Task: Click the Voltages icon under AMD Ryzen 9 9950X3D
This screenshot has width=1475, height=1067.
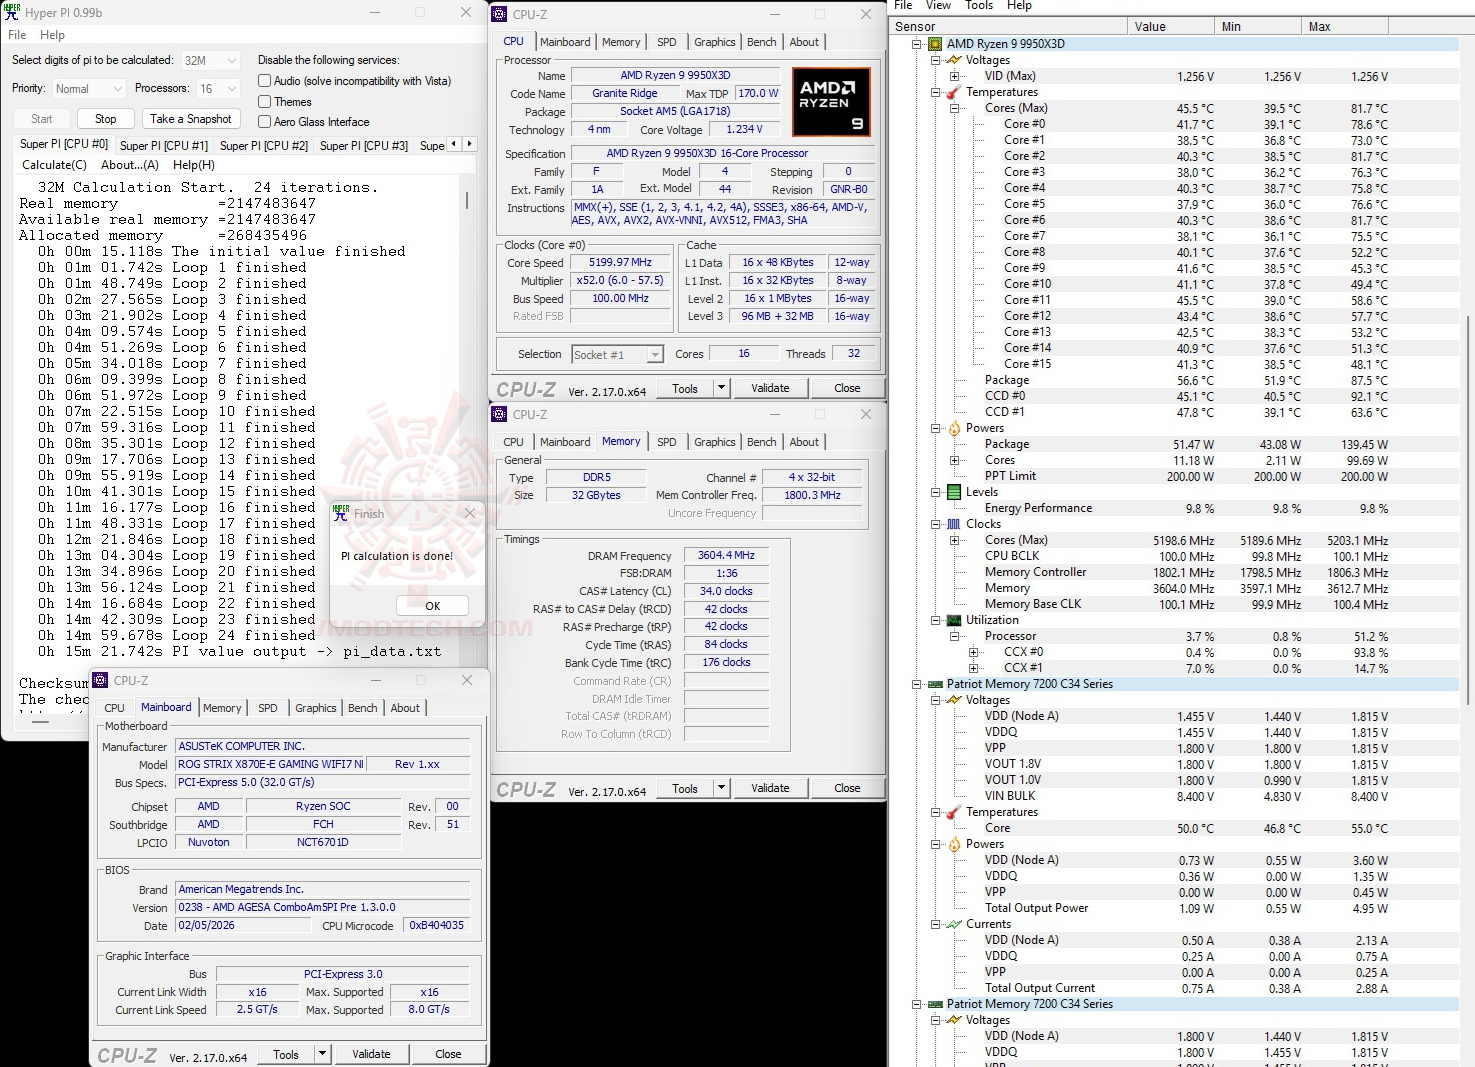Action: click(954, 60)
